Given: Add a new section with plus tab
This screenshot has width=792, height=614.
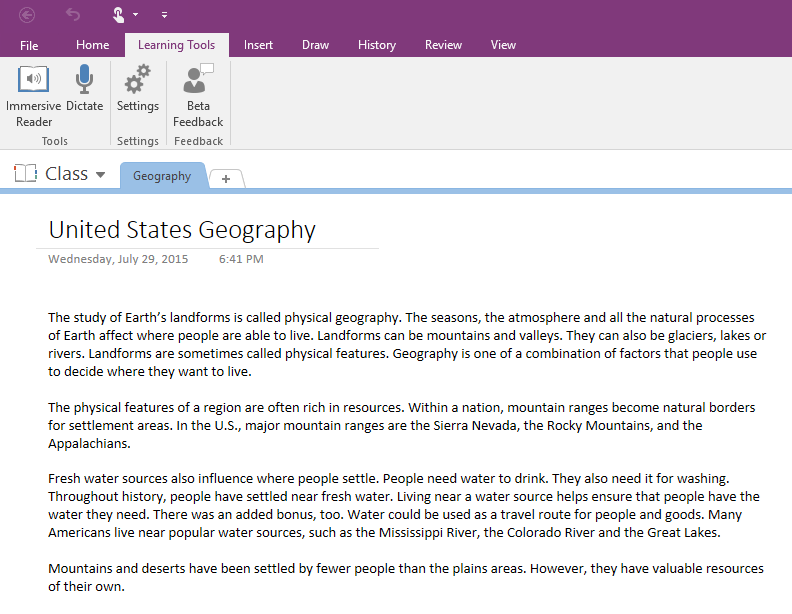Looking at the screenshot, I should click(x=226, y=179).
